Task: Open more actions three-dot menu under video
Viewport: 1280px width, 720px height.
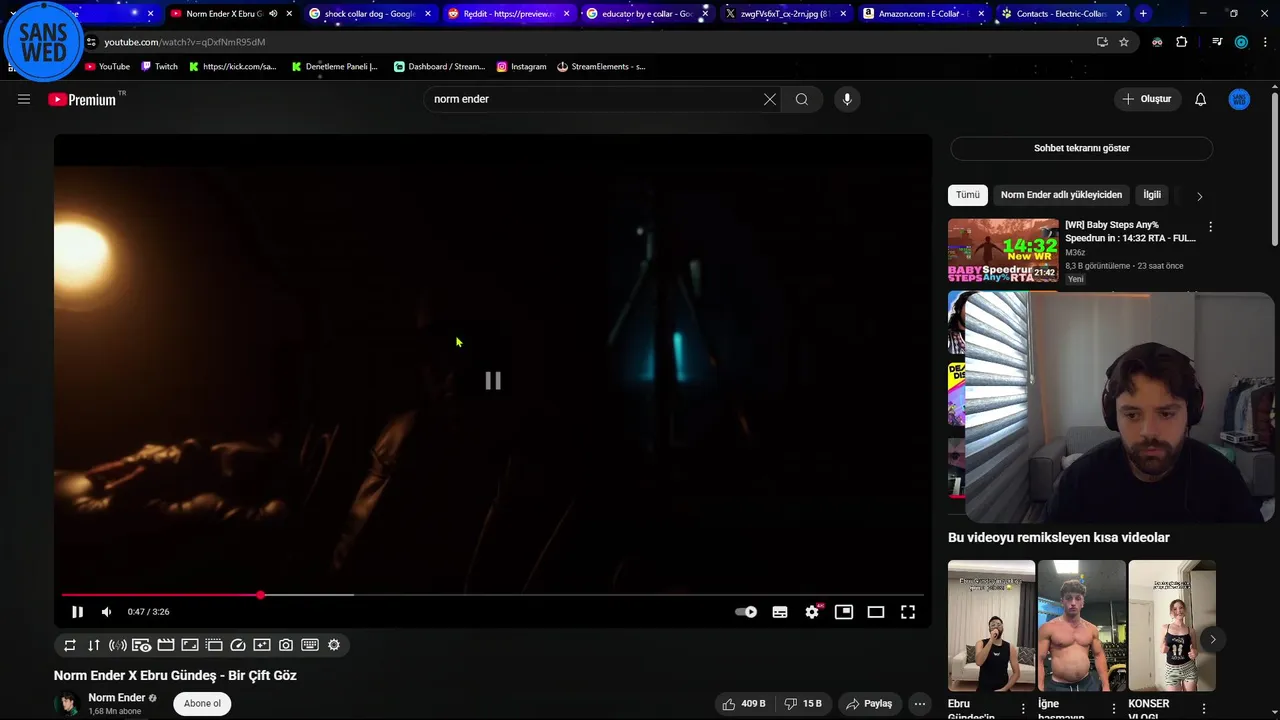Action: pyautogui.click(x=920, y=704)
